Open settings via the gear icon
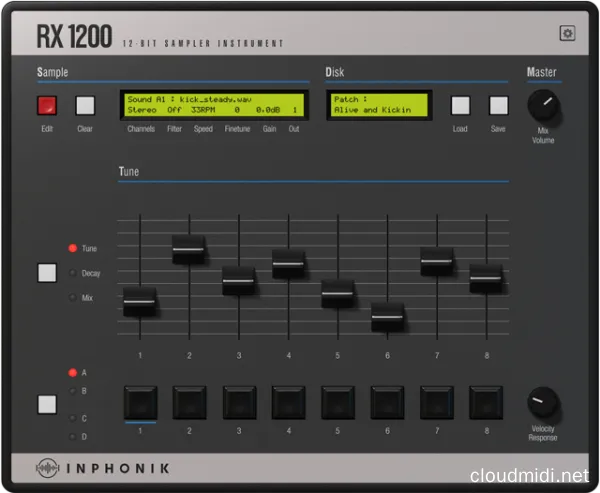600x493 pixels. (567, 33)
